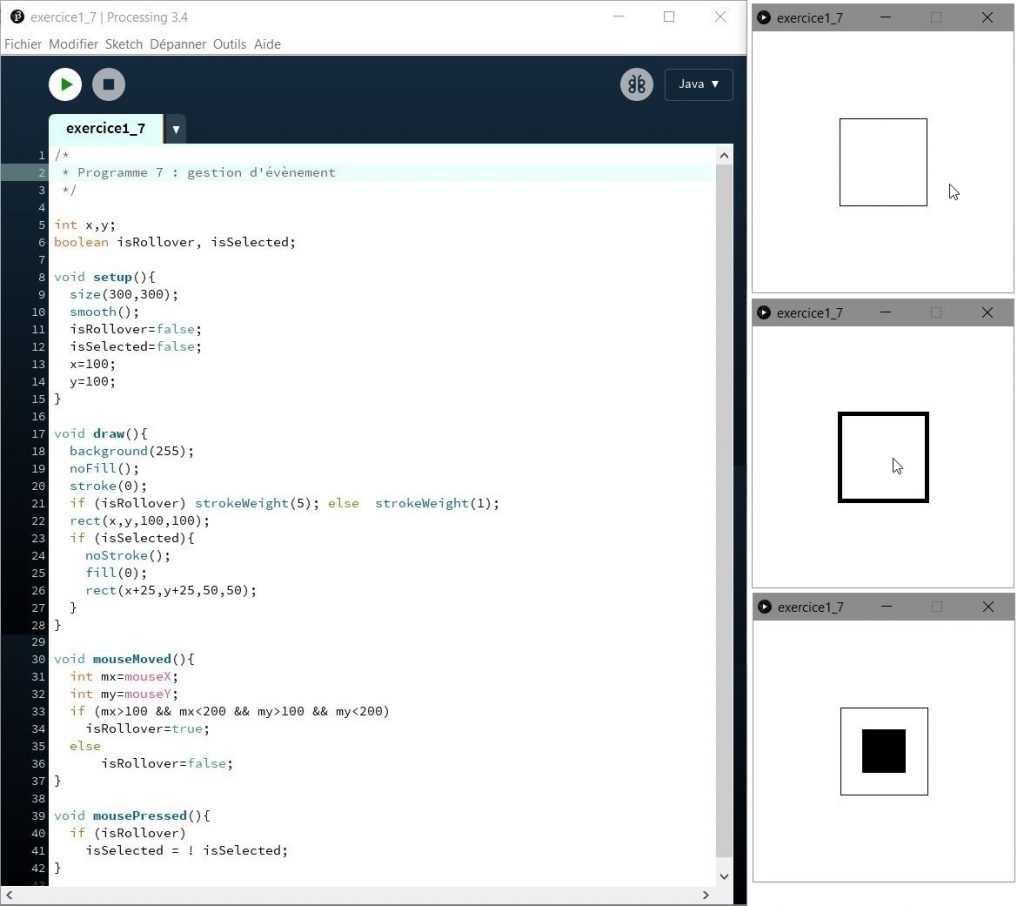The height and width of the screenshot is (906, 1024).
Task: Stop the running sketch
Action: pos(109,84)
